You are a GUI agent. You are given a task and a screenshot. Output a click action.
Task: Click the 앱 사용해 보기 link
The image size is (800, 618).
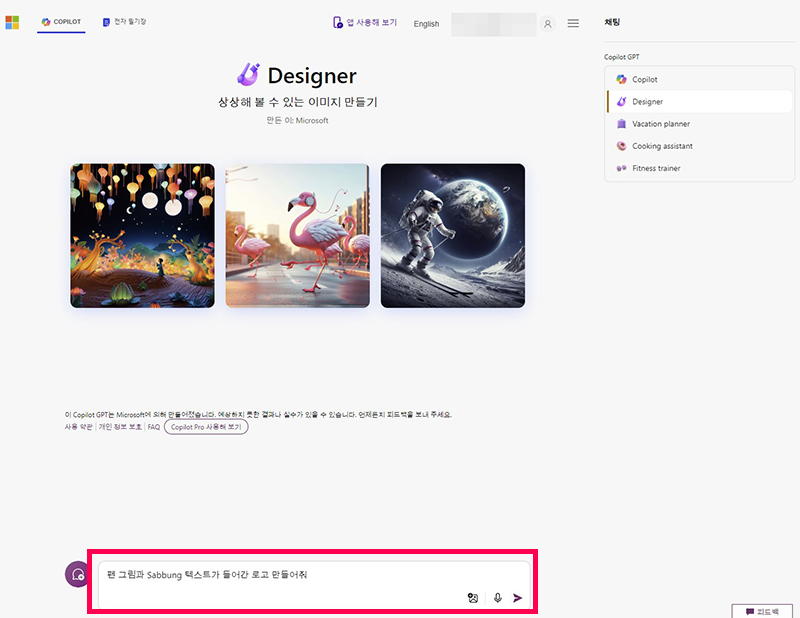click(x=365, y=22)
